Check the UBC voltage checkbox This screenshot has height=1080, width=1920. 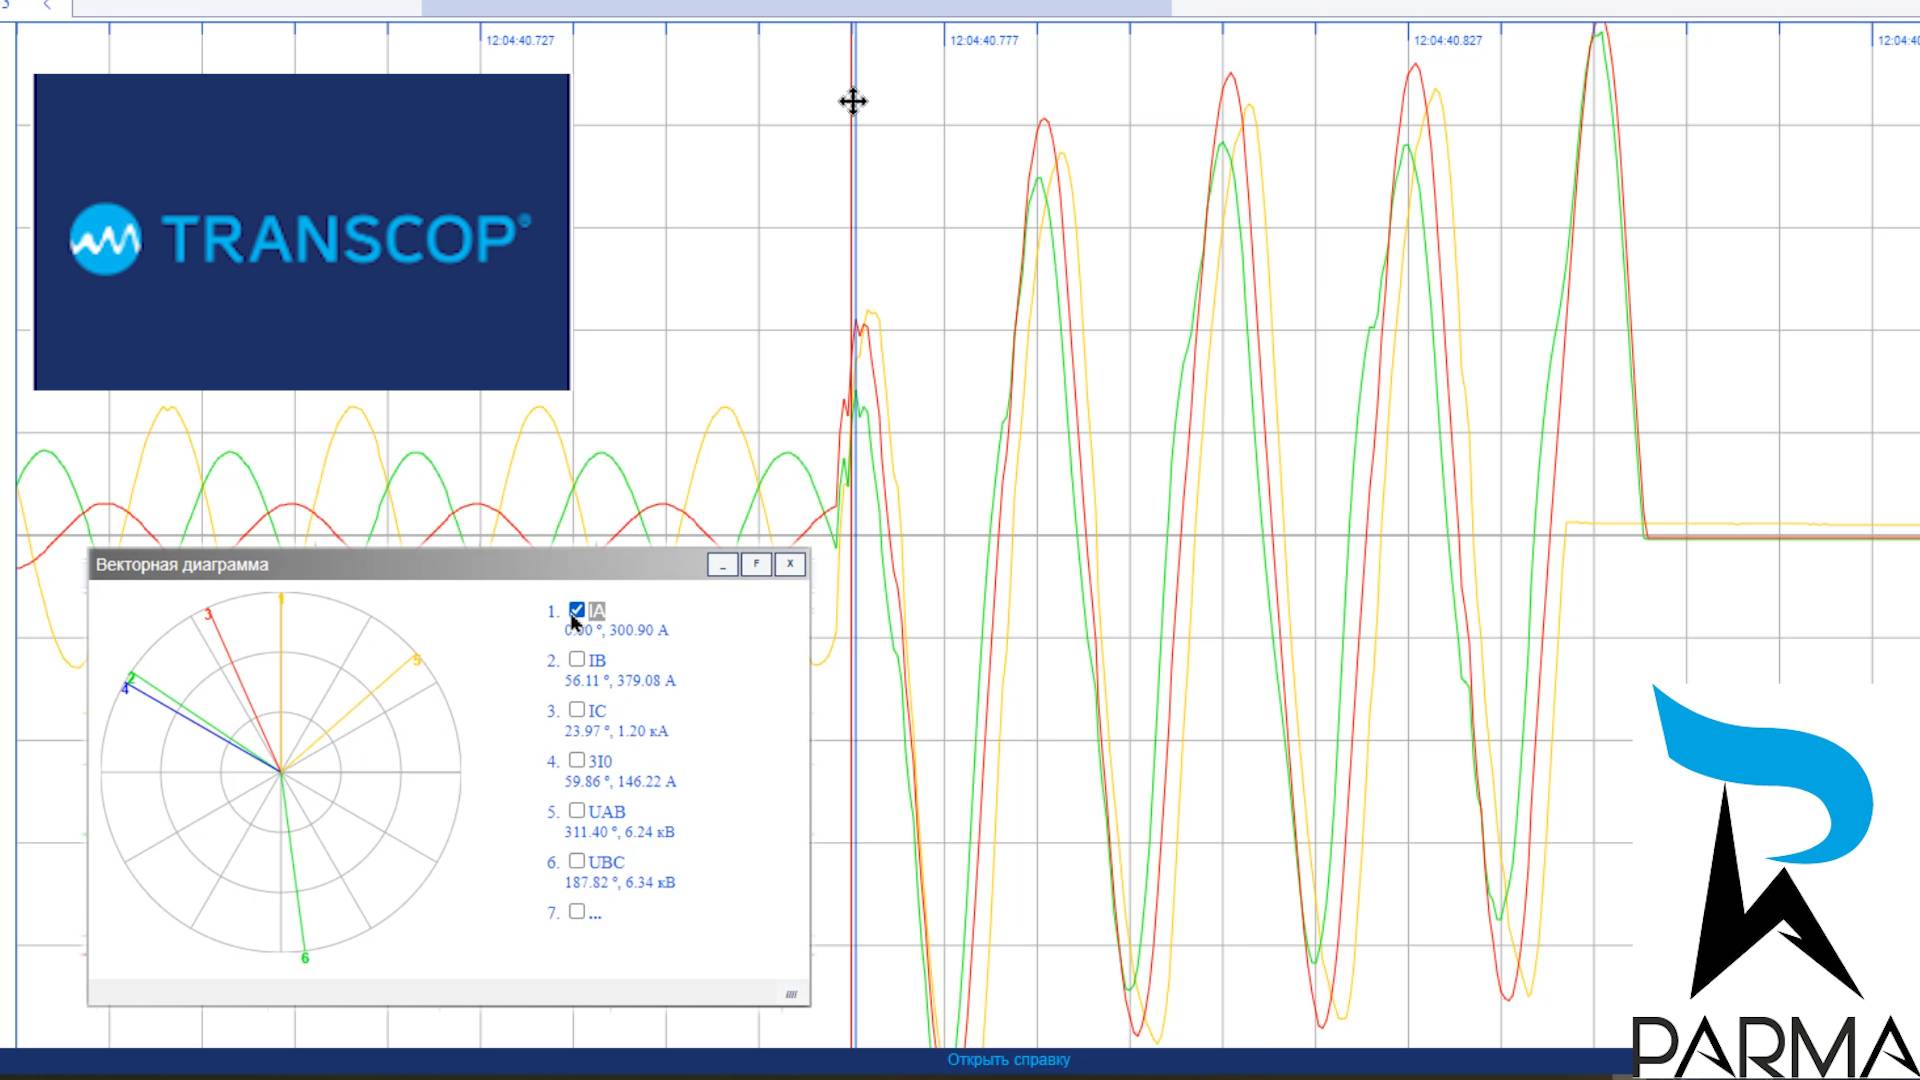577,860
